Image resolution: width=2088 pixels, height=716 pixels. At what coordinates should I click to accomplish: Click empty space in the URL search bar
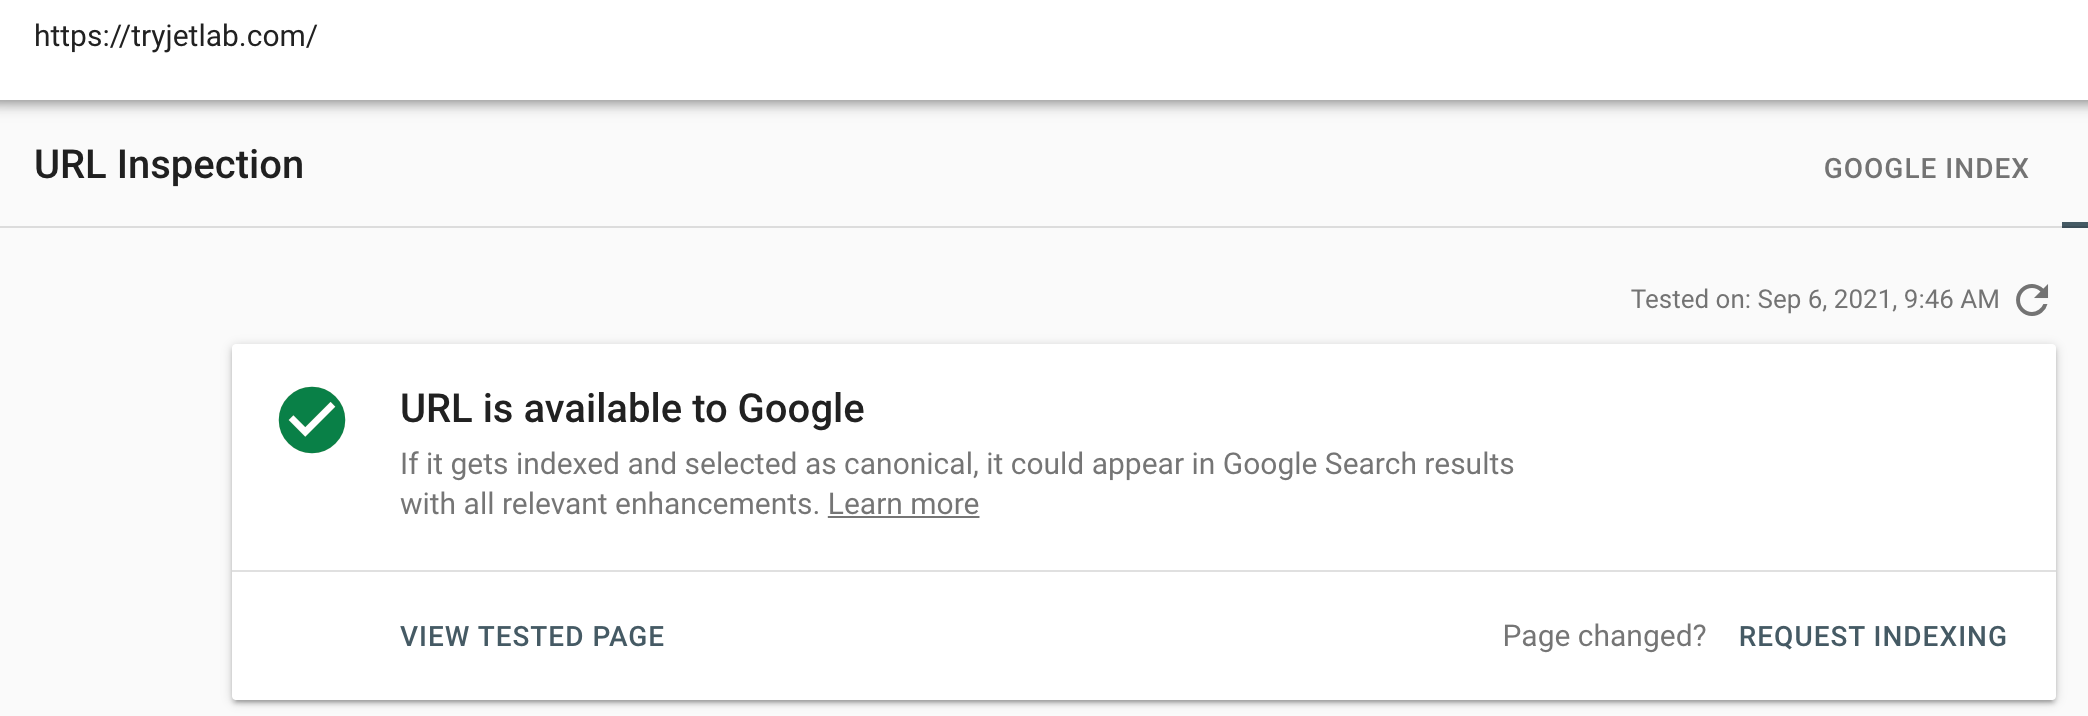[x=1100, y=40]
